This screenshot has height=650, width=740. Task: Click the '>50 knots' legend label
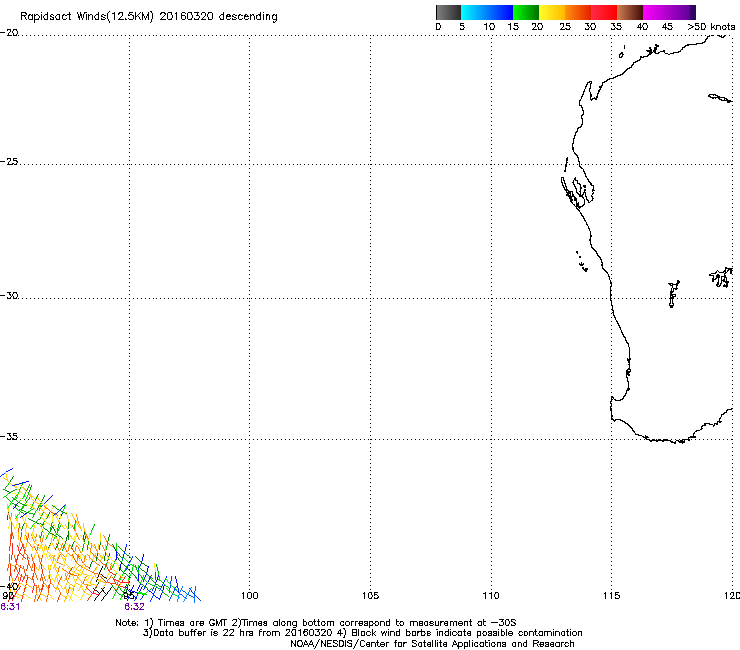click(x=711, y=27)
